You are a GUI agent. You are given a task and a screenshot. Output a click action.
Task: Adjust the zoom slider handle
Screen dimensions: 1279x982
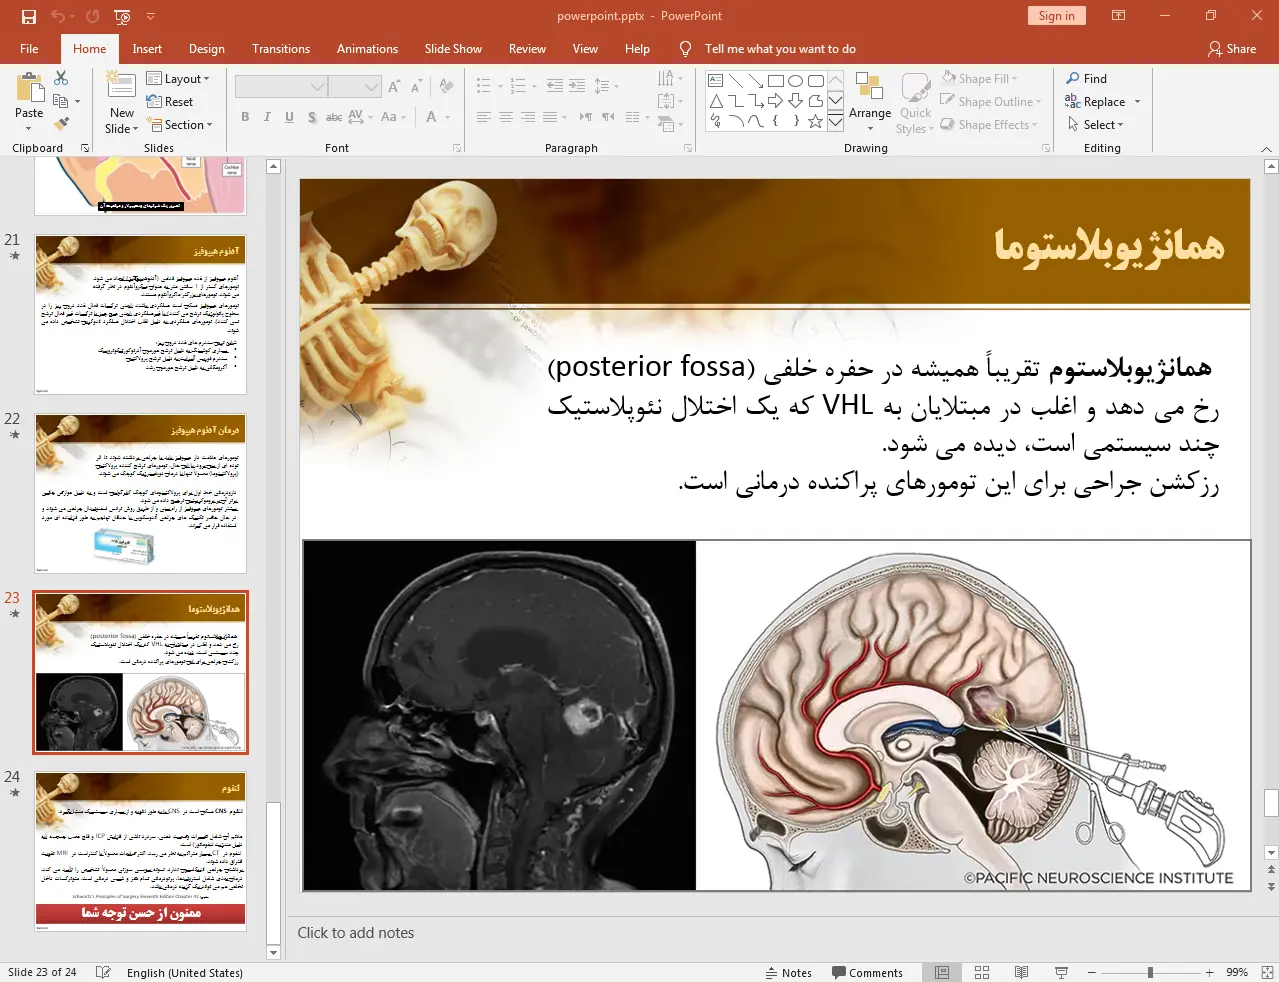click(x=1150, y=972)
